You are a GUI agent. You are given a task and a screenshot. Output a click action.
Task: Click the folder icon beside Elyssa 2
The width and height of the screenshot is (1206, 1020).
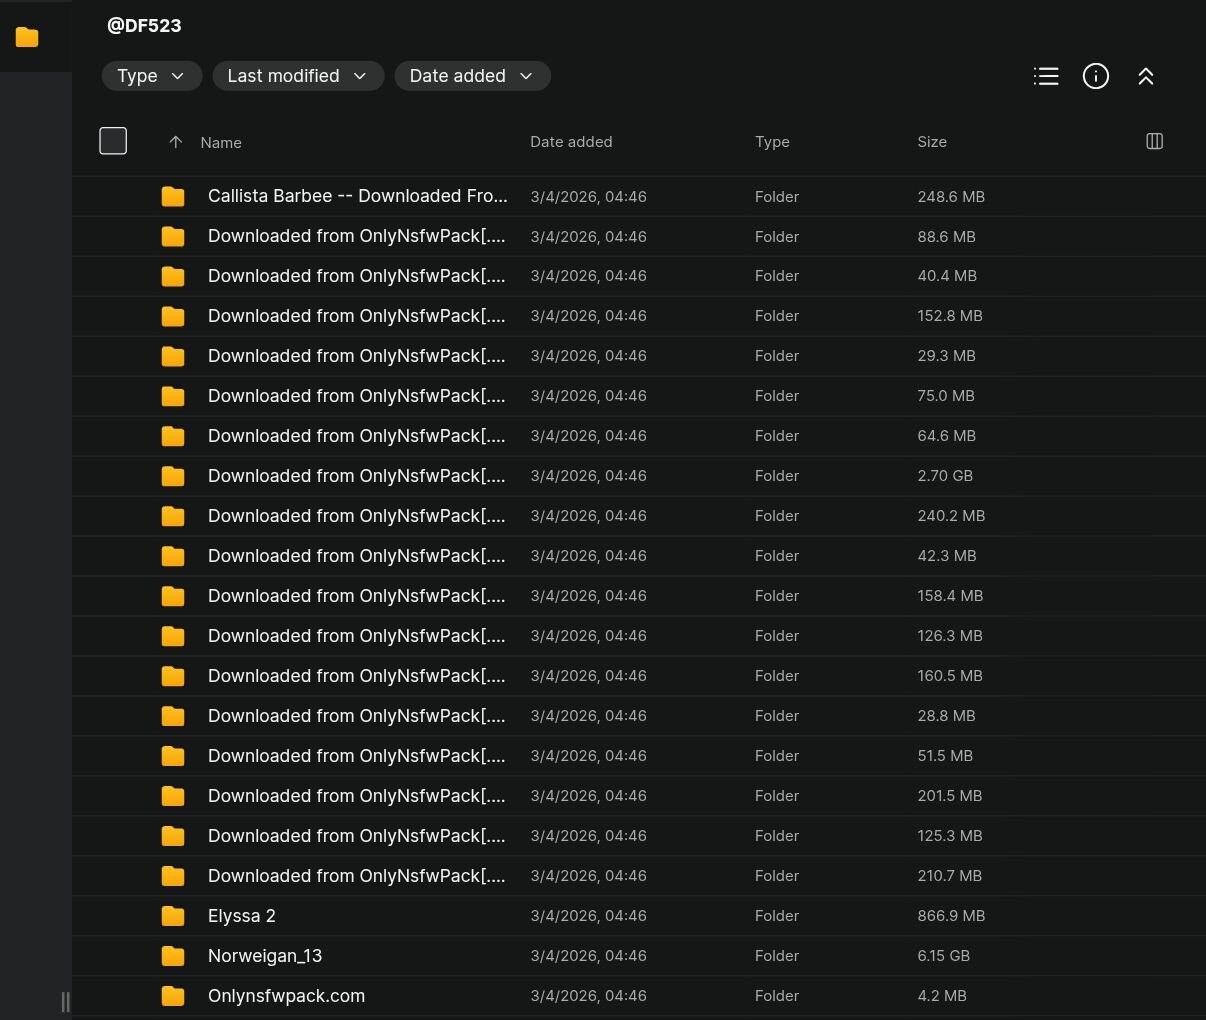173,916
